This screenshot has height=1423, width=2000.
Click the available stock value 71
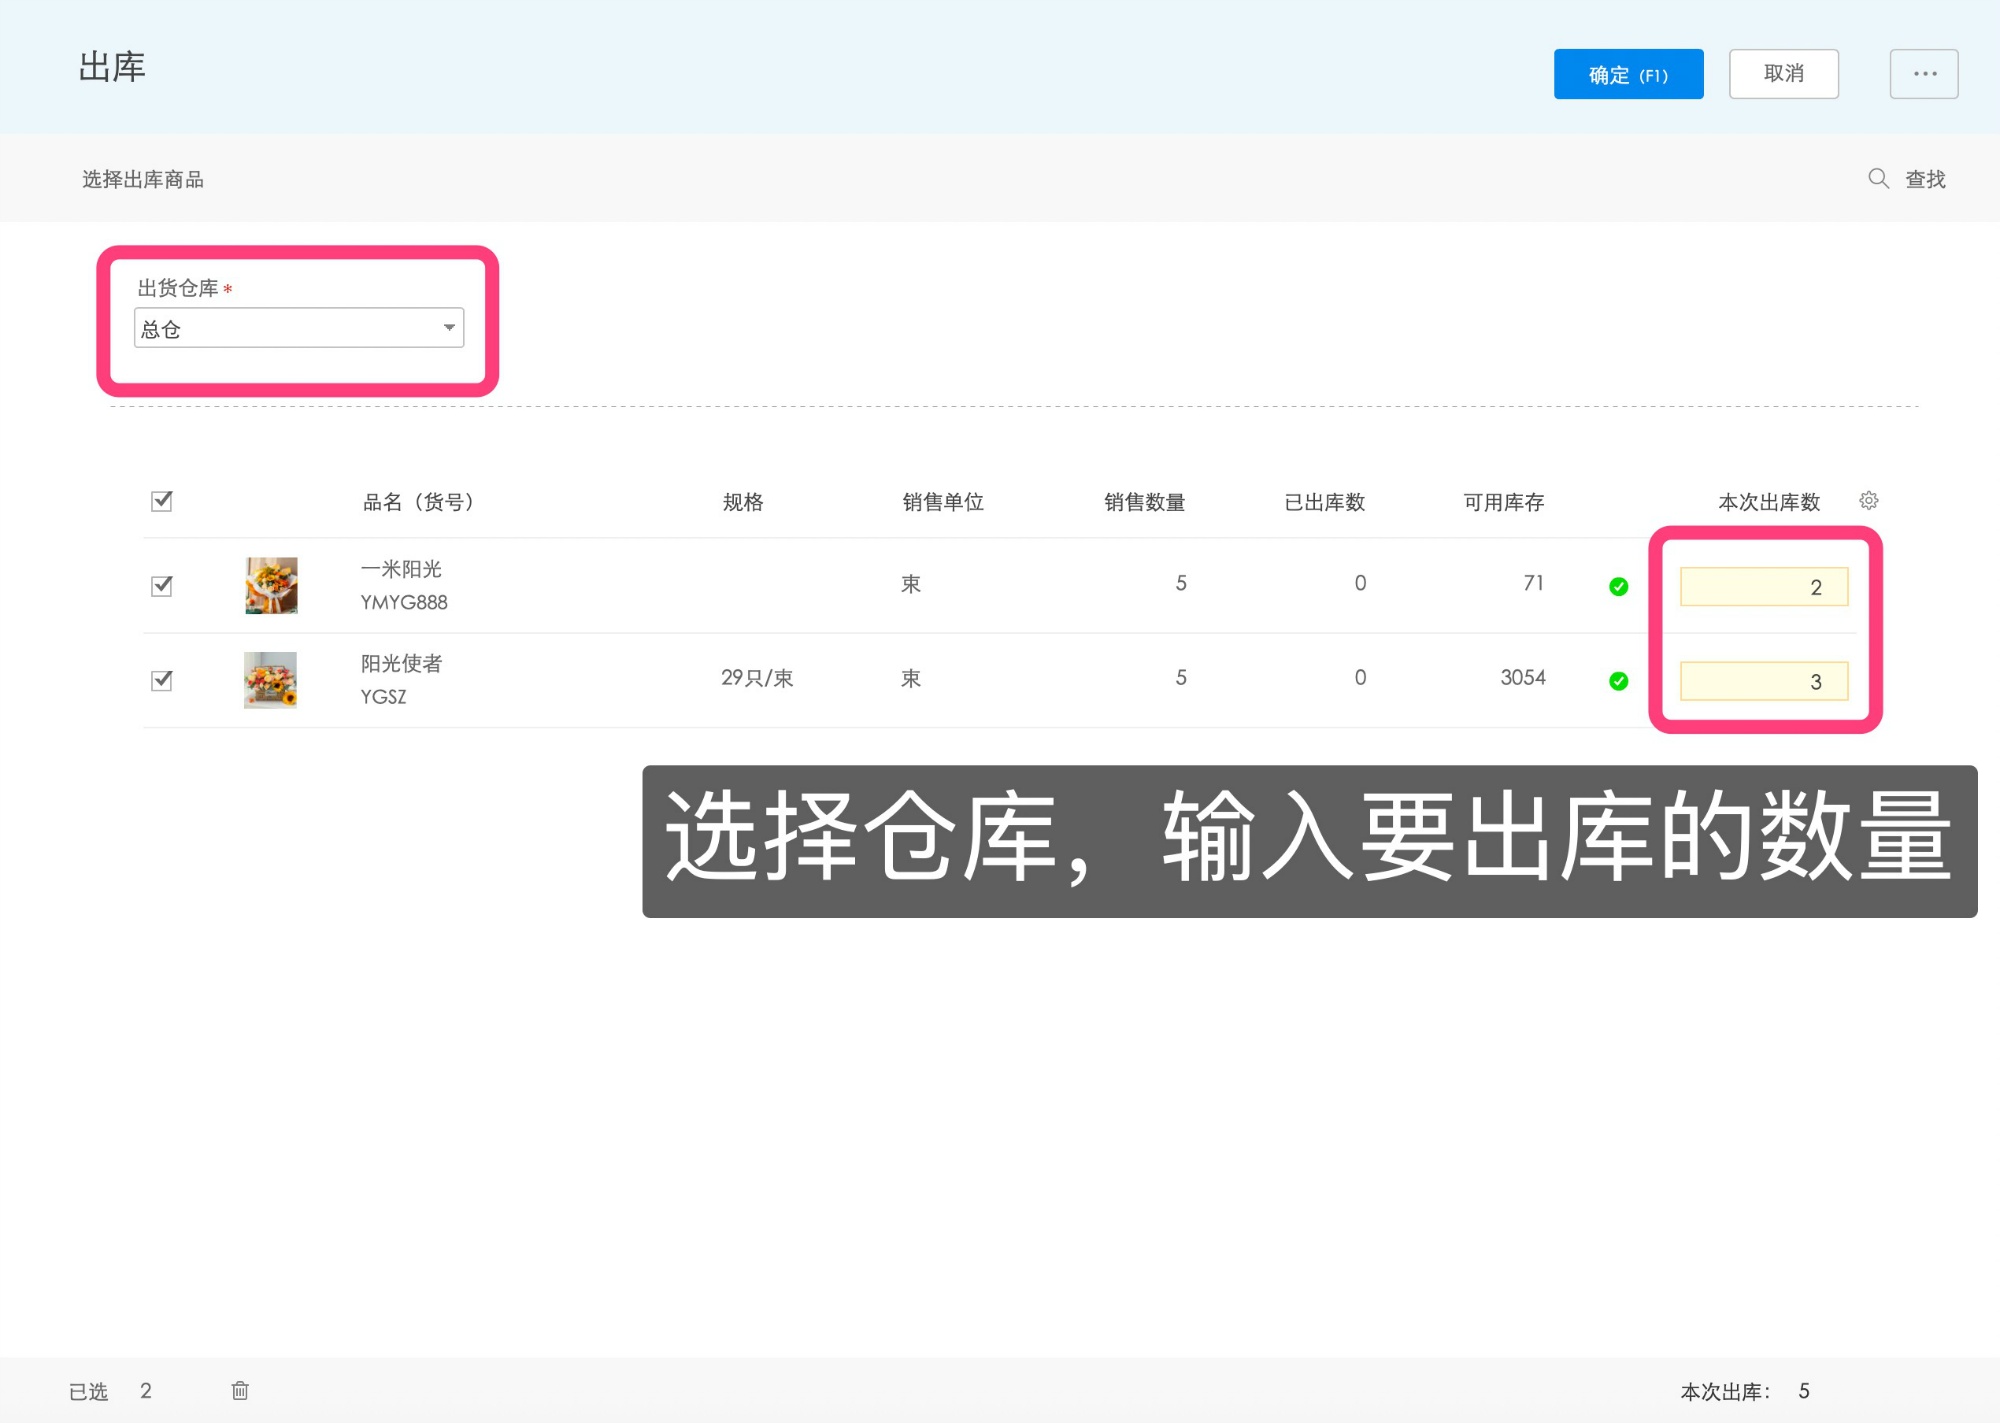[1533, 583]
